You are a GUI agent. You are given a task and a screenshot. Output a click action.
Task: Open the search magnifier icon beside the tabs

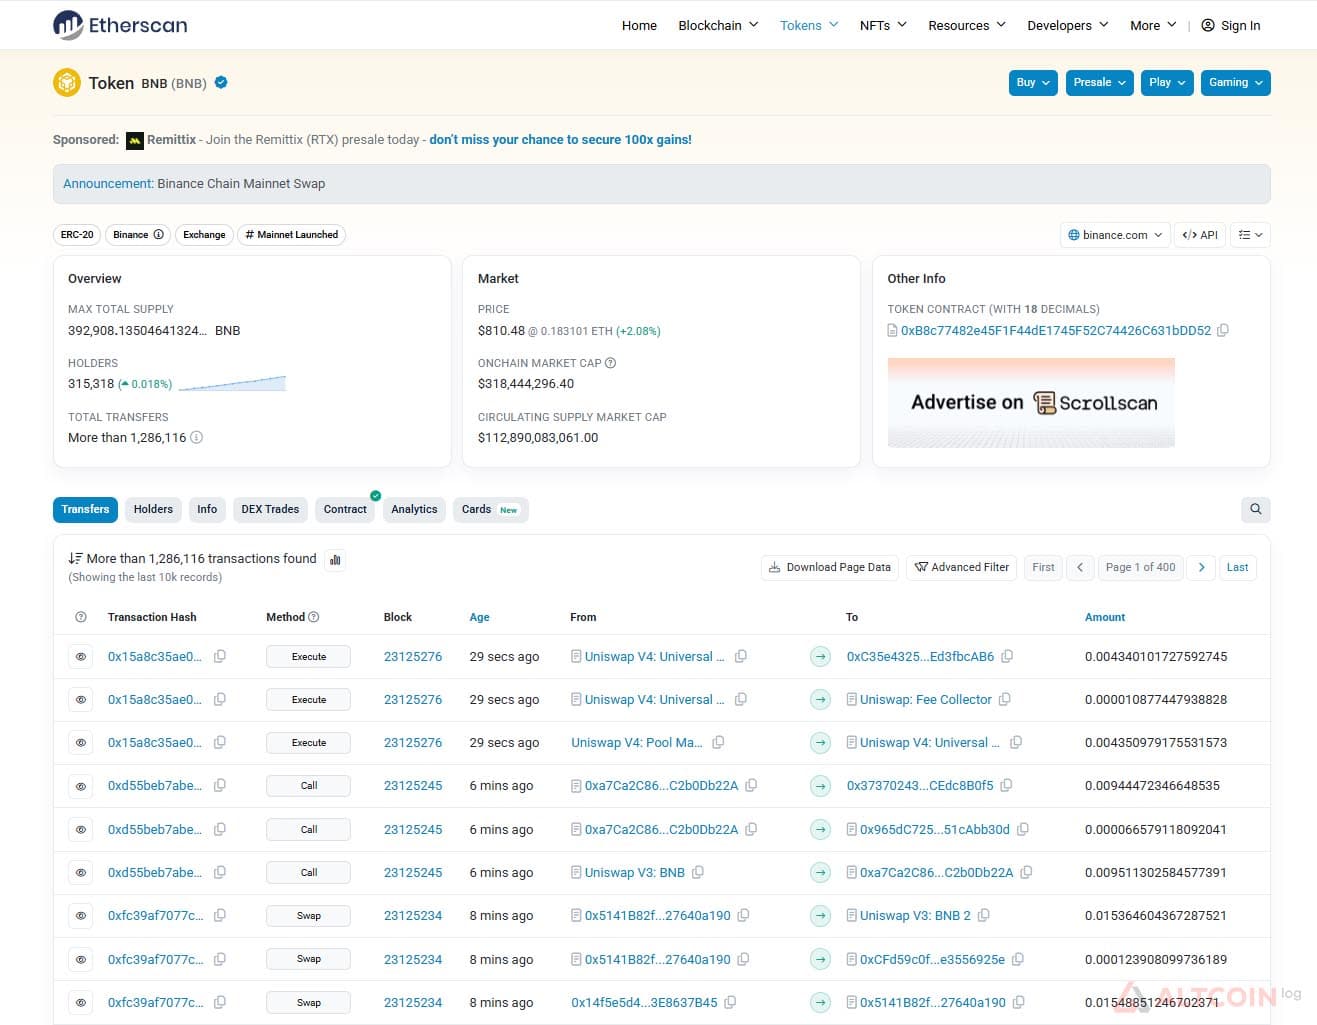(x=1255, y=509)
